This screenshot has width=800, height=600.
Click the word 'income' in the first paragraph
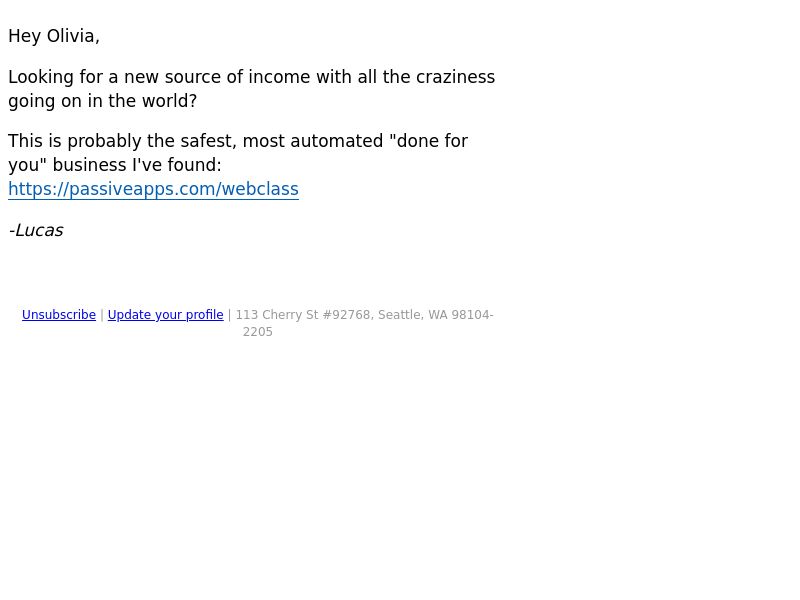[x=279, y=77]
